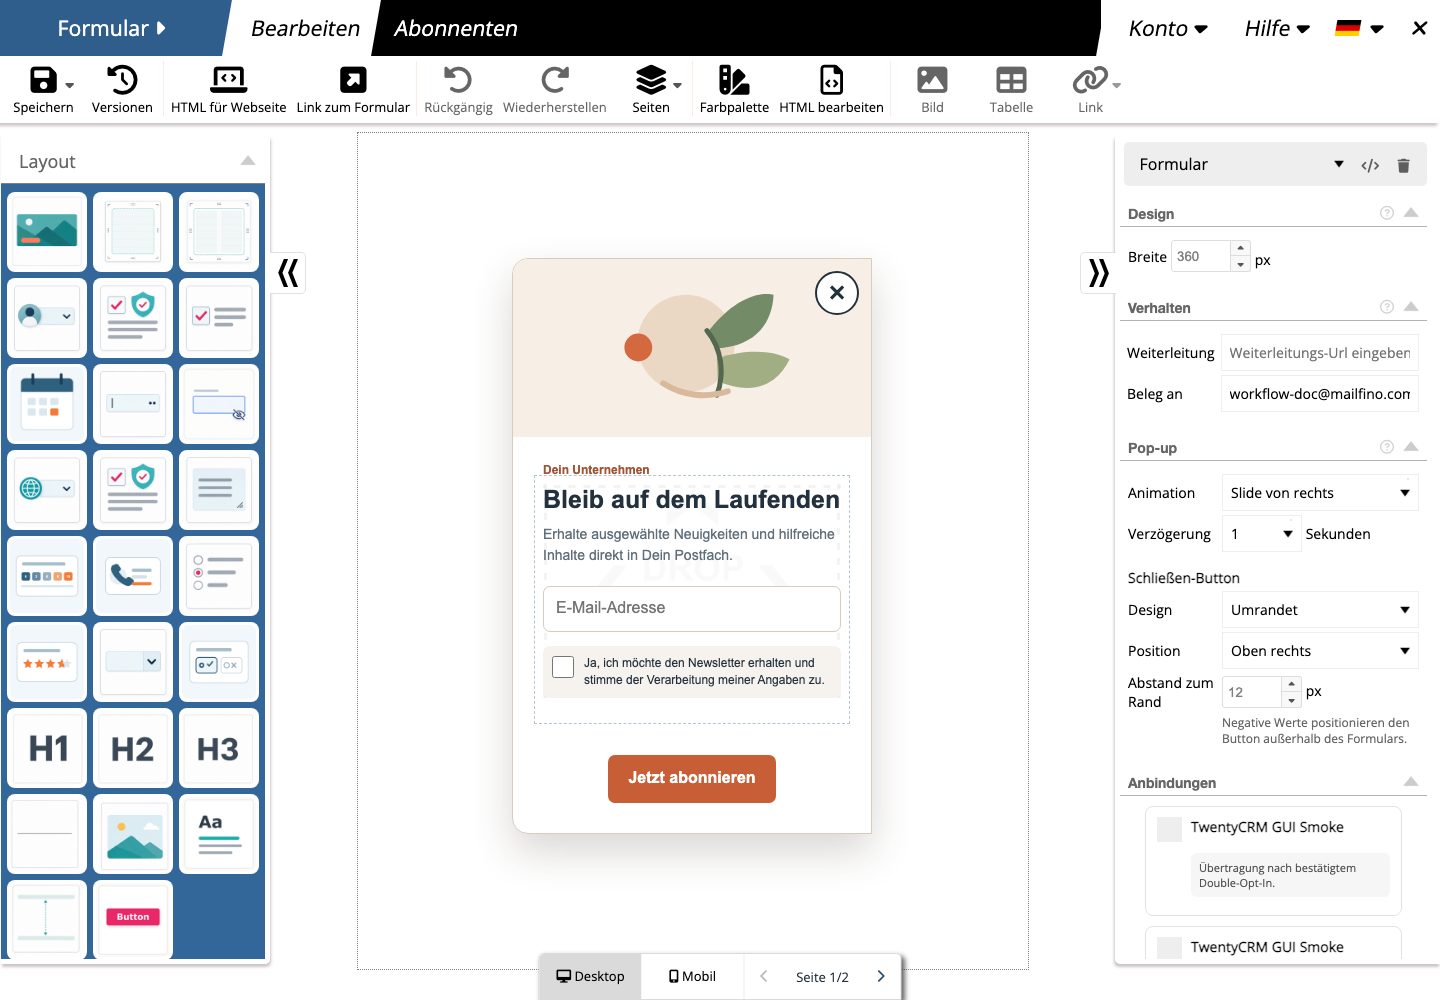
Task: Collapse the Layout panel section
Action: 248,161
